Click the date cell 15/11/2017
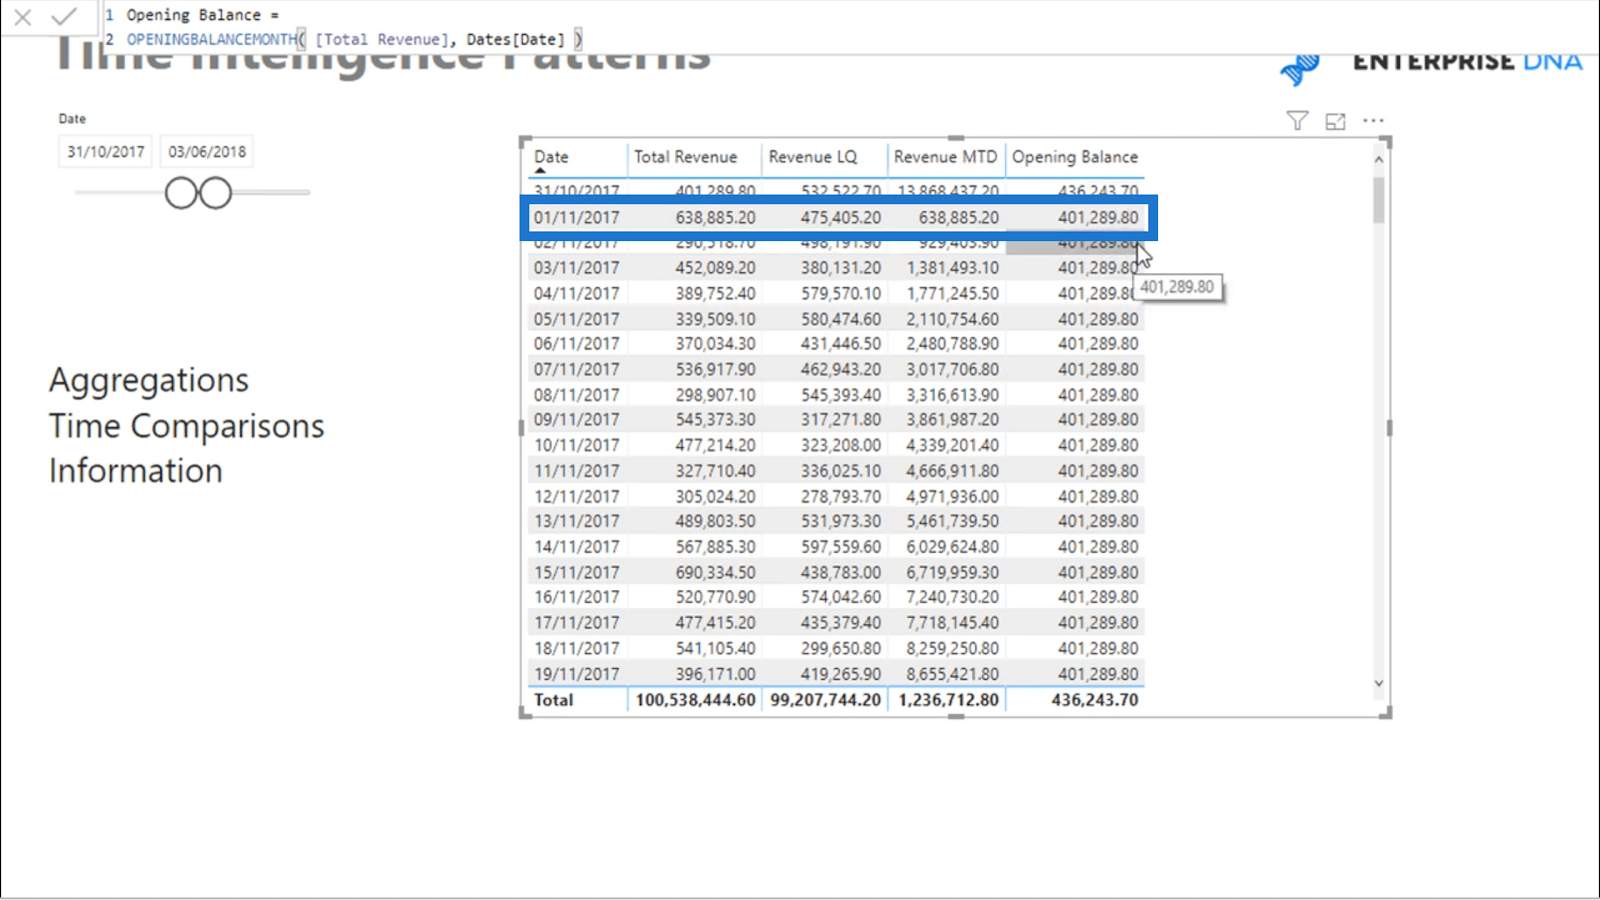Viewport: 1600px width, 900px height. (x=576, y=572)
